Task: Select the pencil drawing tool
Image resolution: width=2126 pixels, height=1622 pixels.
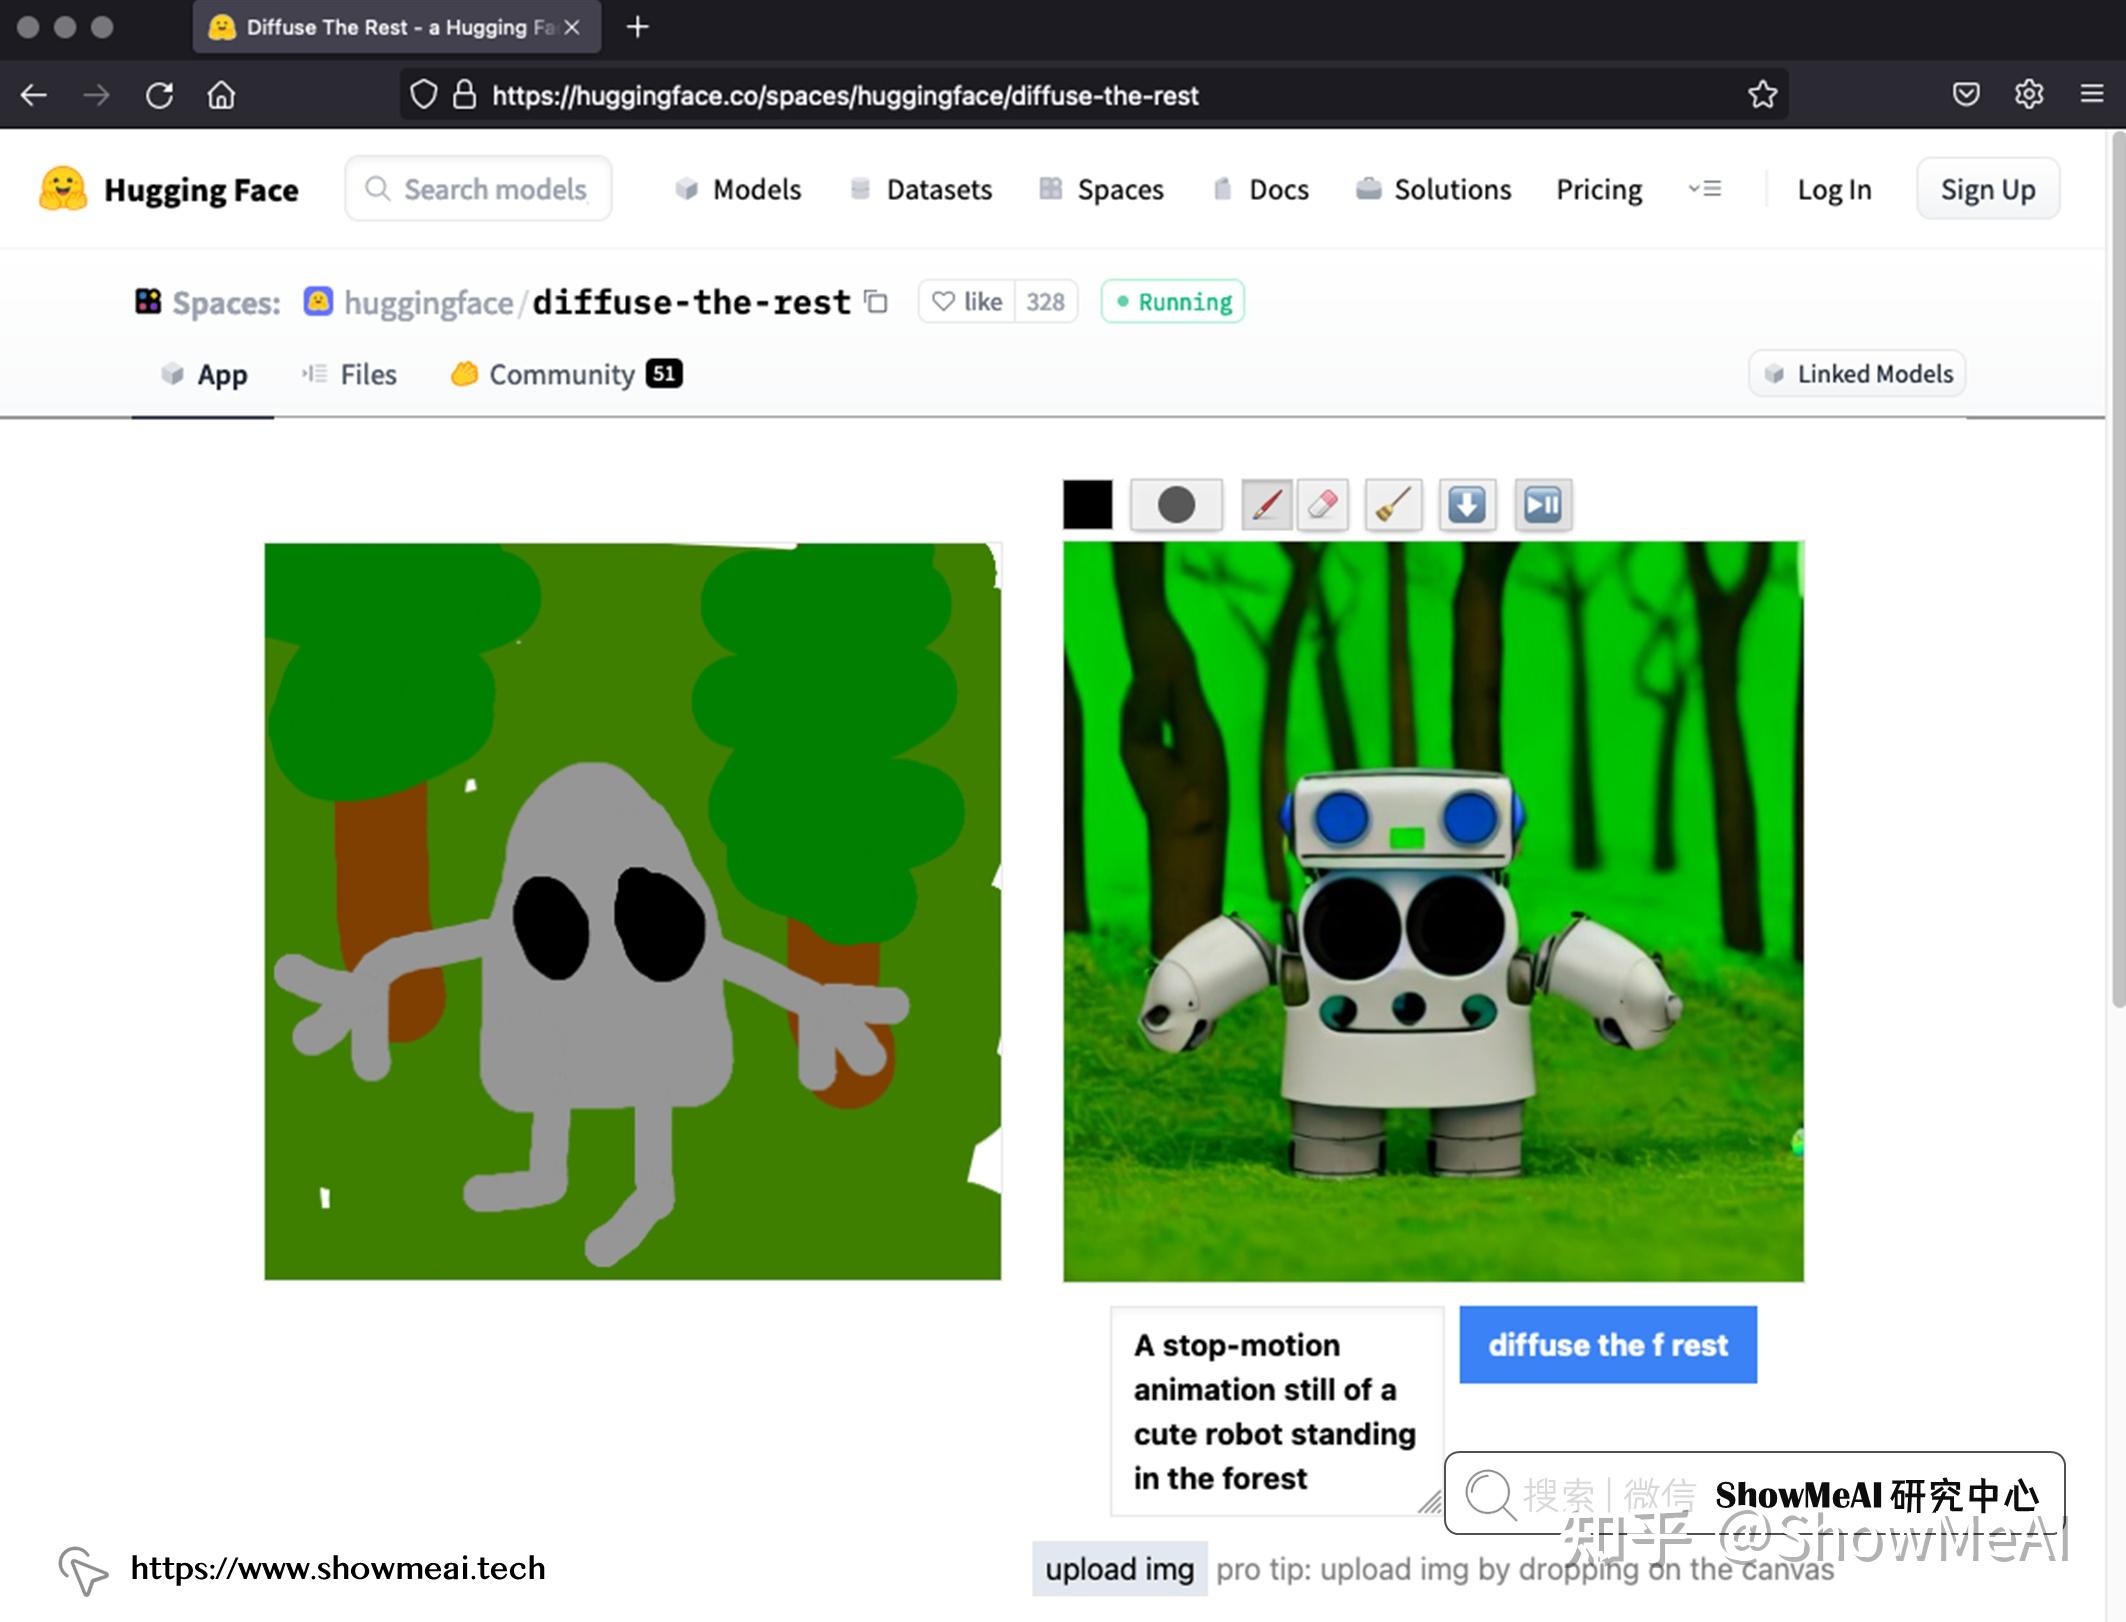Action: (x=1266, y=504)
